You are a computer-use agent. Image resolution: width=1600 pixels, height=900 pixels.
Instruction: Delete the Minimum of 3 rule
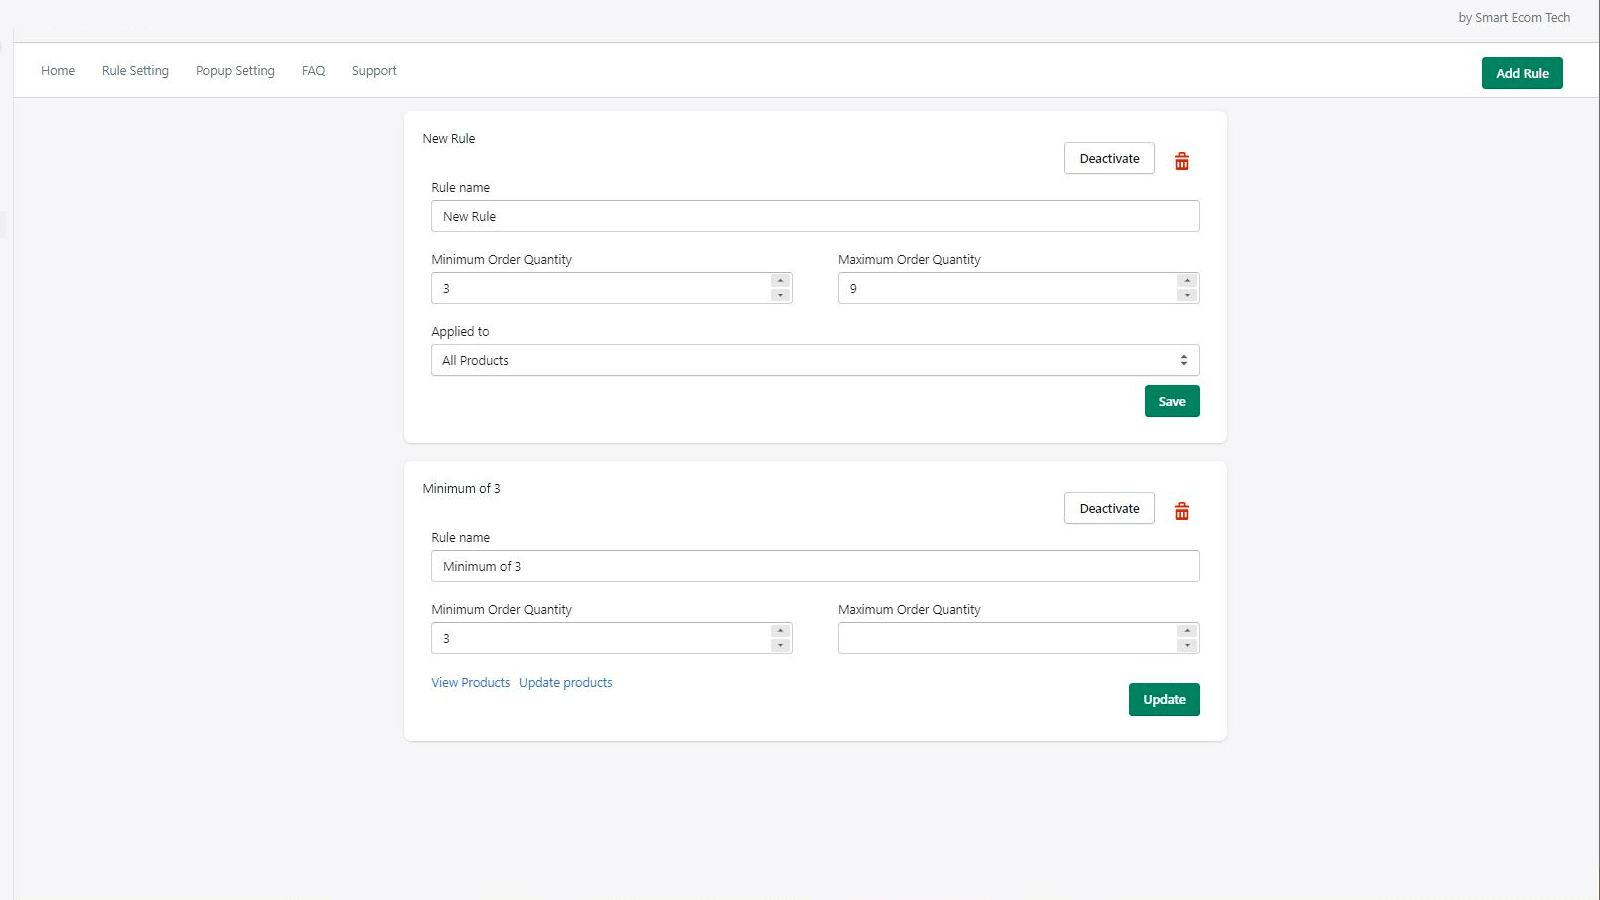tap(1181, 511)
